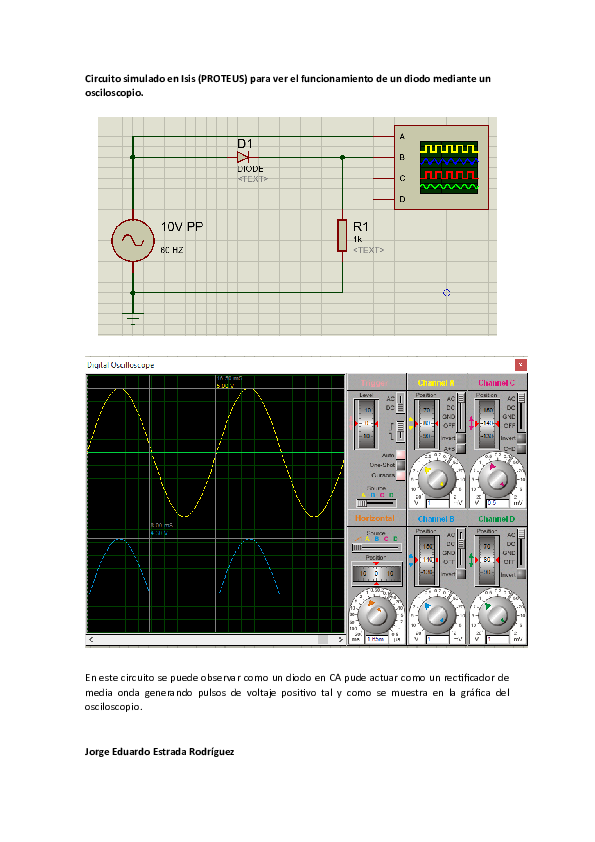Click Channel D coupling slider
Screen dimensions: 595x842
[x=521, y=548]
